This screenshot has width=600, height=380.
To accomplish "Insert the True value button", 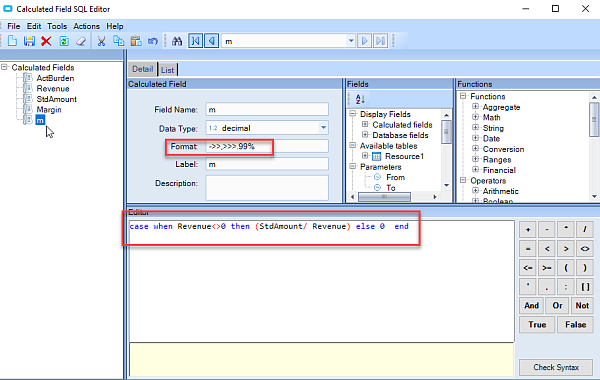I will click(537, 325).
